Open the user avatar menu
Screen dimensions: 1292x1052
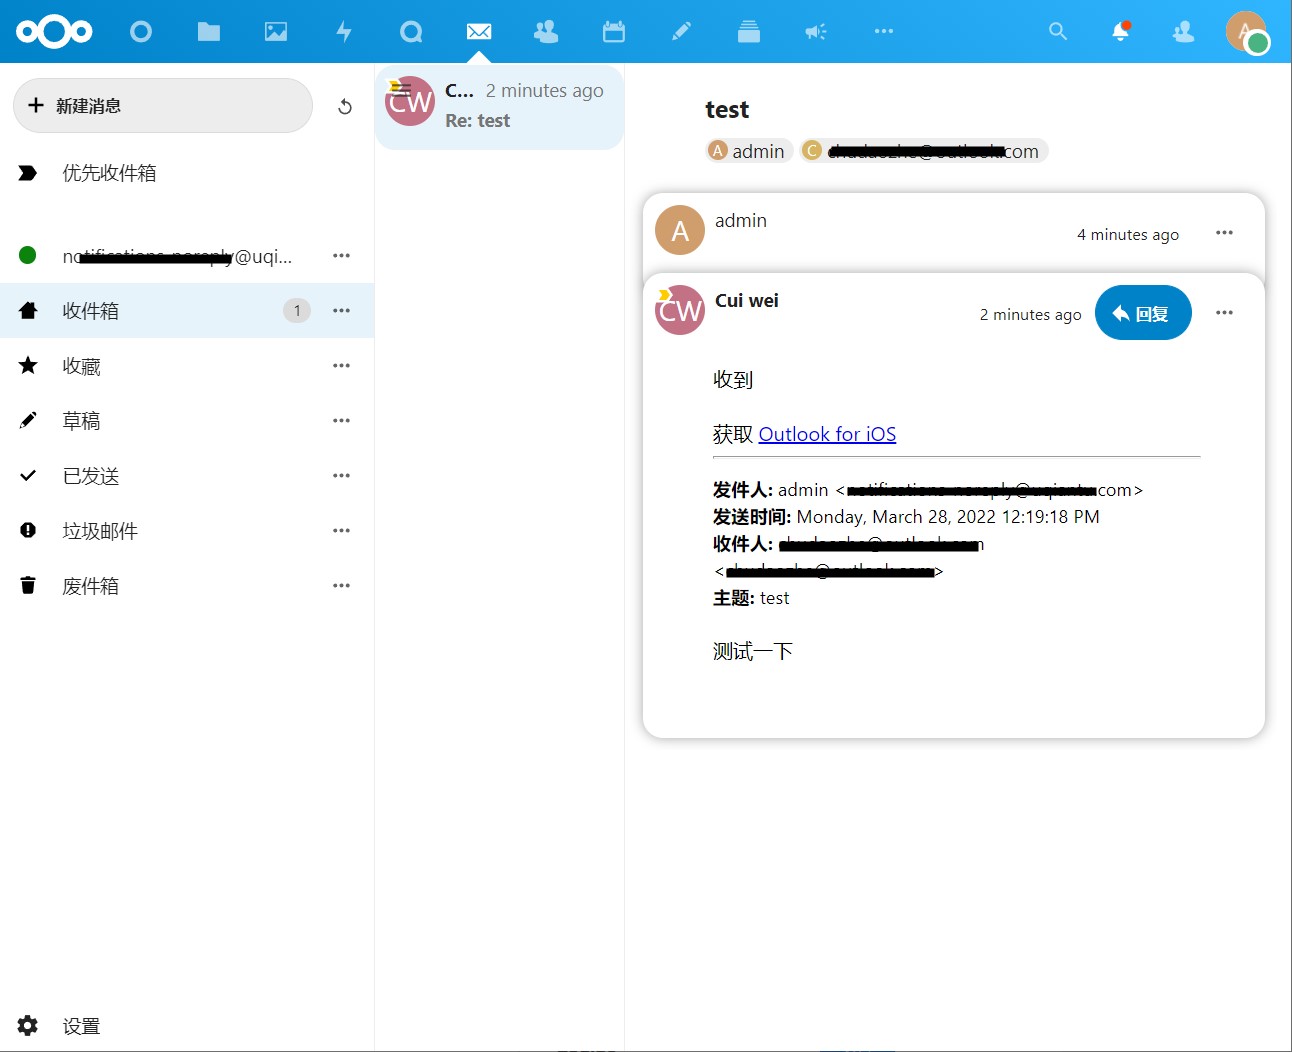pyautogui.click(x=1246, y=32)
